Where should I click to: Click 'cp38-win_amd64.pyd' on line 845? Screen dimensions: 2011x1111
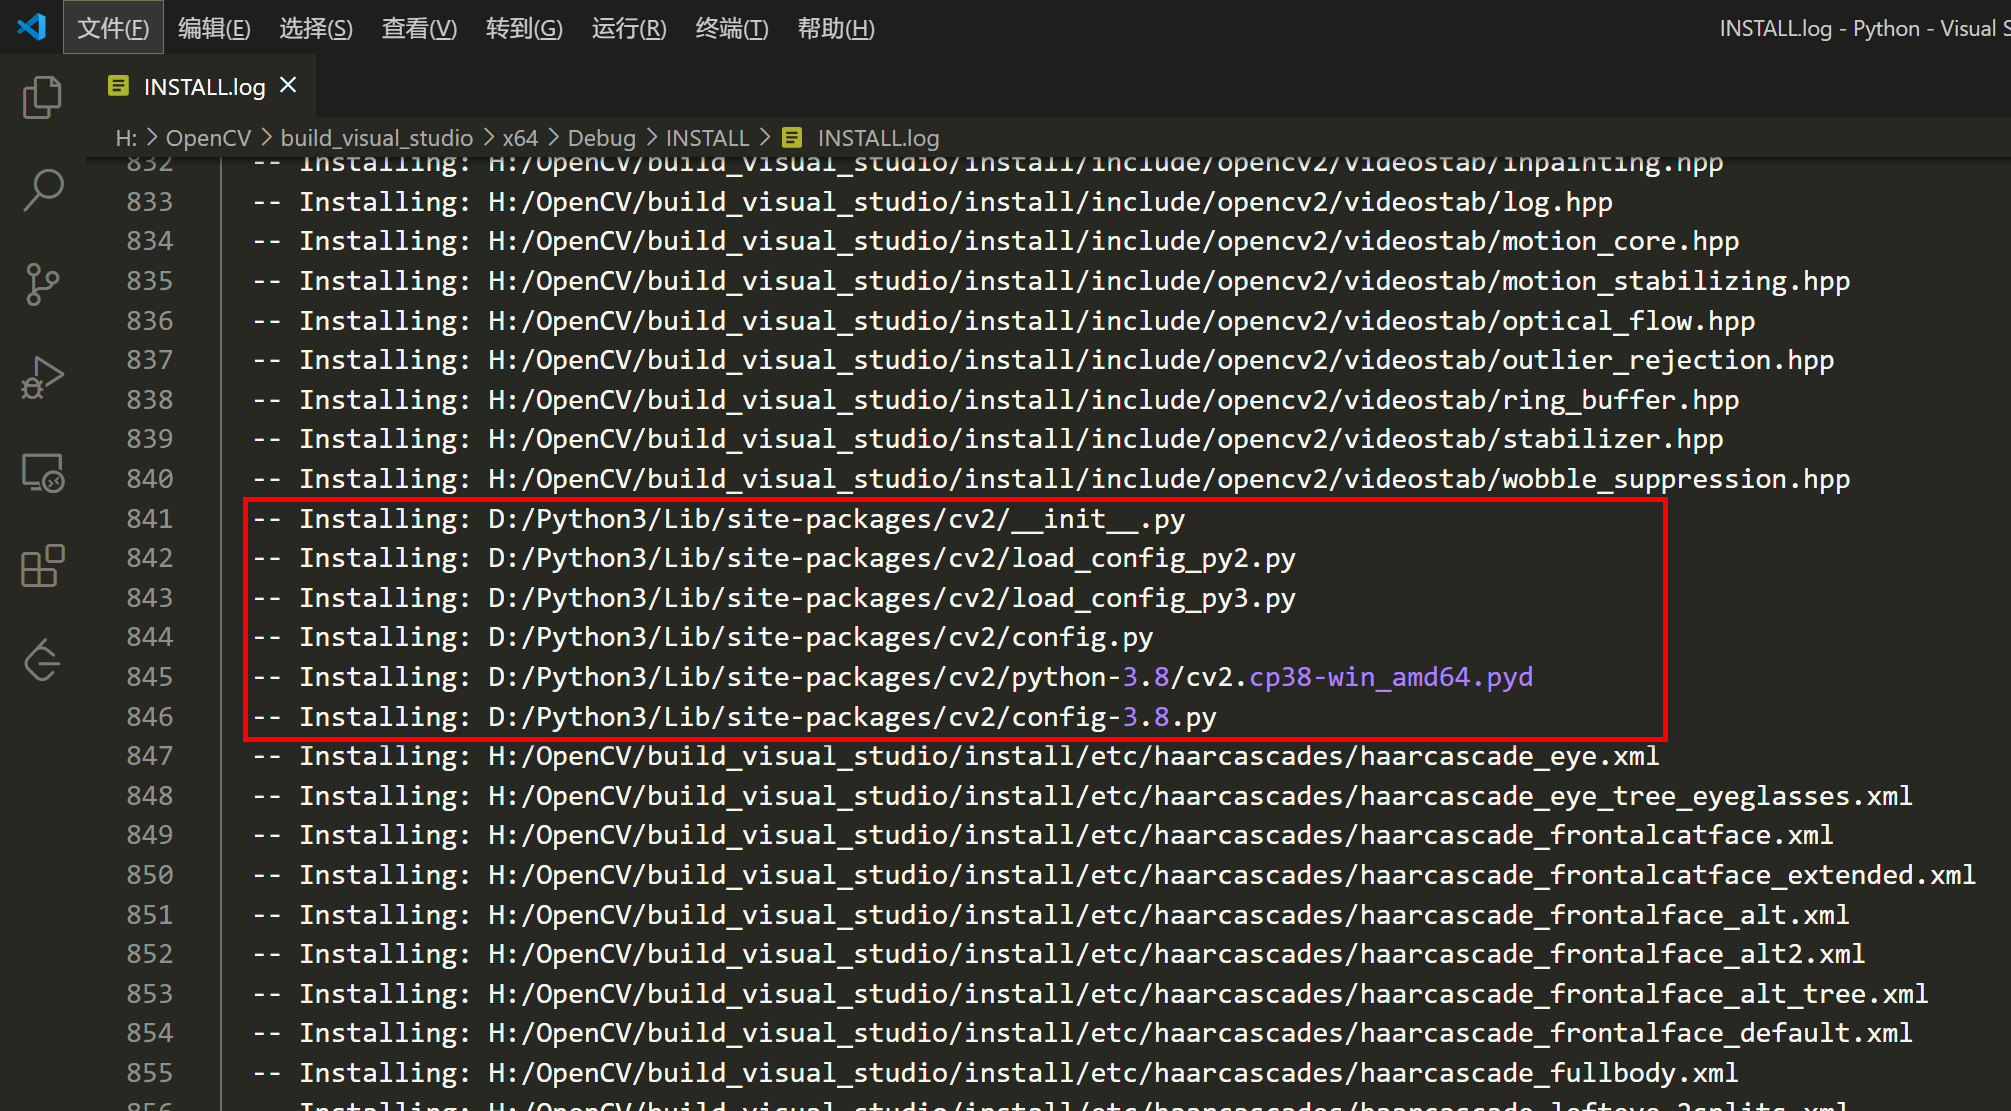pos(1391,677)
